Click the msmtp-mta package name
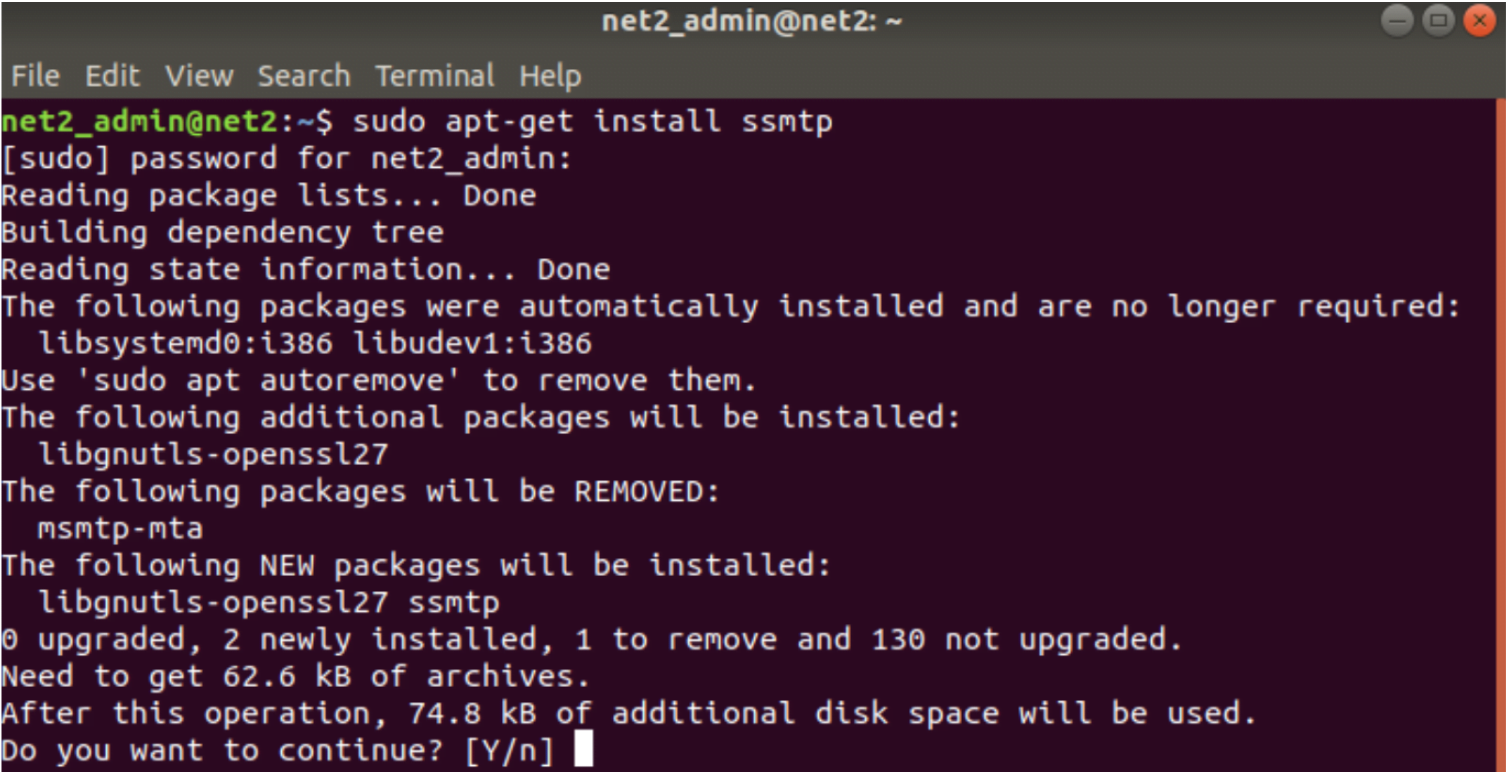Viewport: 1506px width, 772px height. pyautogui.click(x=120, y=529)
